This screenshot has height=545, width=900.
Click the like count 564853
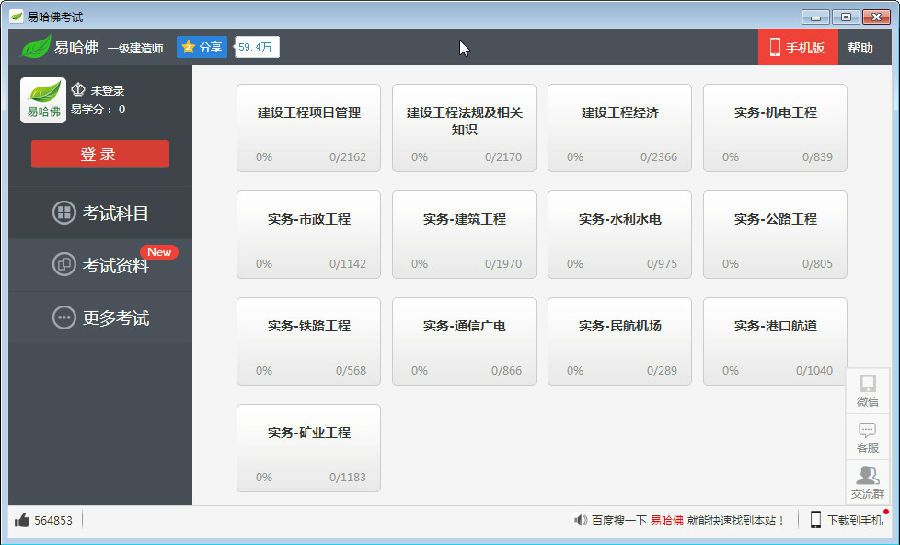(53, 520)
